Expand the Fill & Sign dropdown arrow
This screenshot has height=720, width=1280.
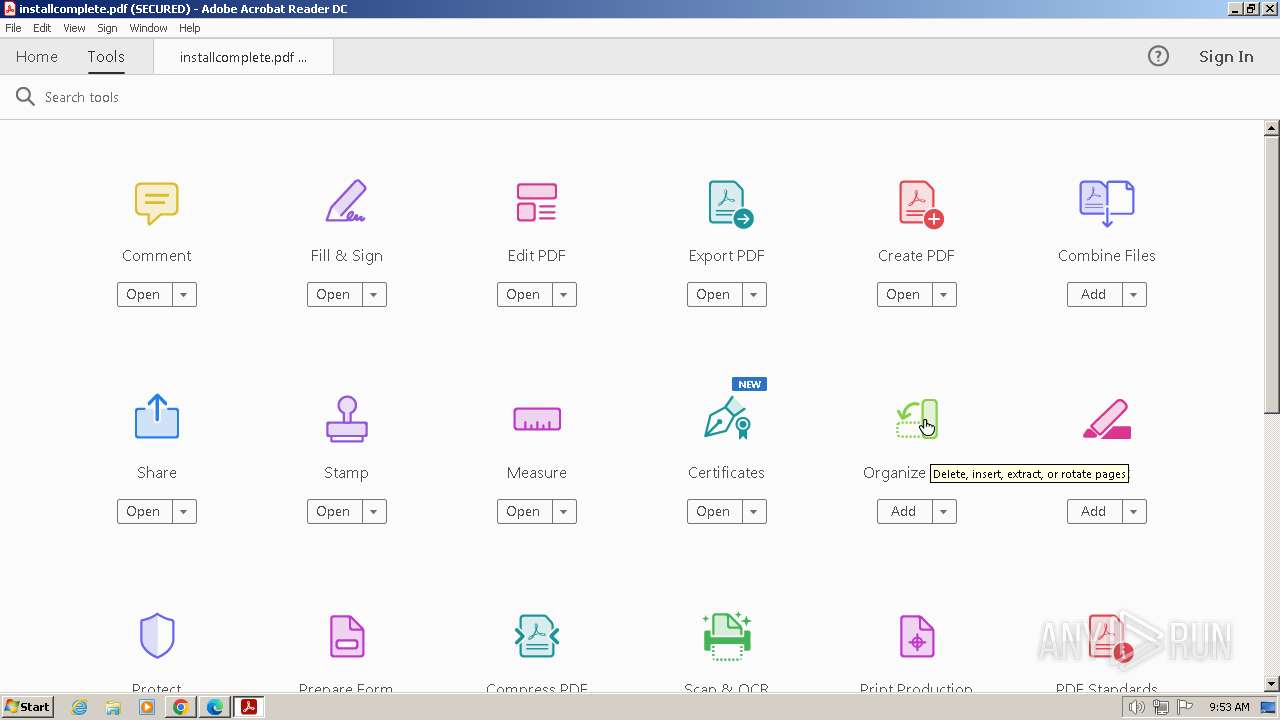click(373, 295)
